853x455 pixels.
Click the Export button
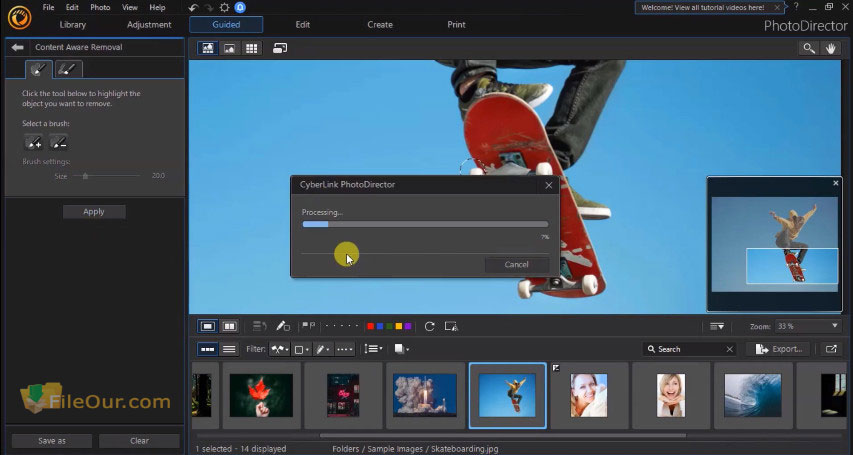(x=778, y=349)
